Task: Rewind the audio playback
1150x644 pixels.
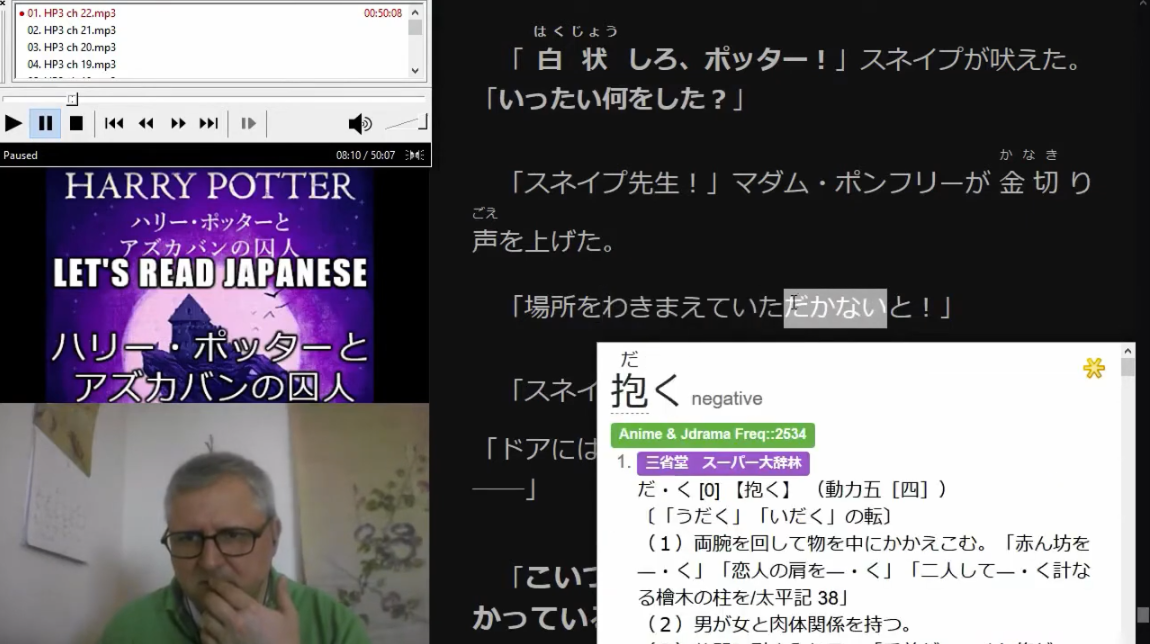Action: click(x=146, y=123)
